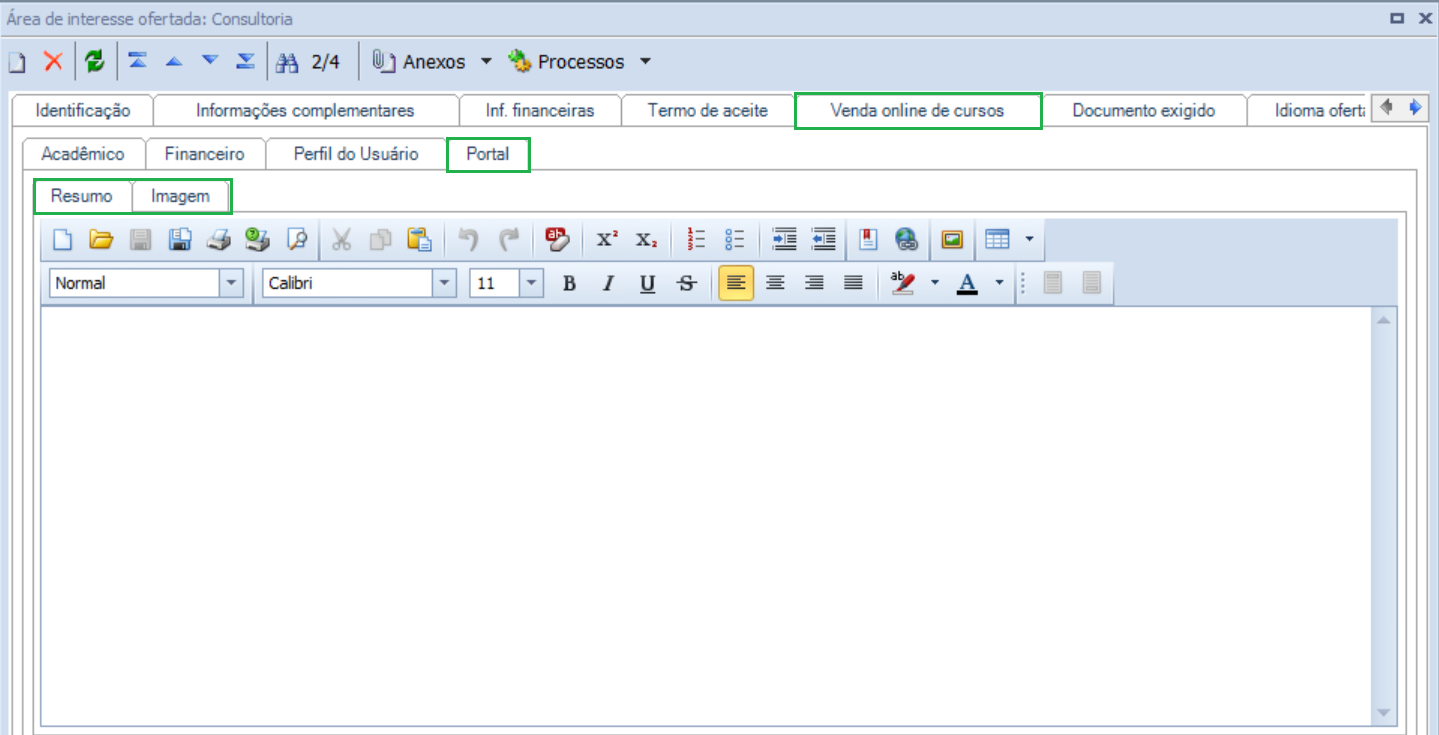
Task: Increase paragraph indent
Action: (785, 239)
